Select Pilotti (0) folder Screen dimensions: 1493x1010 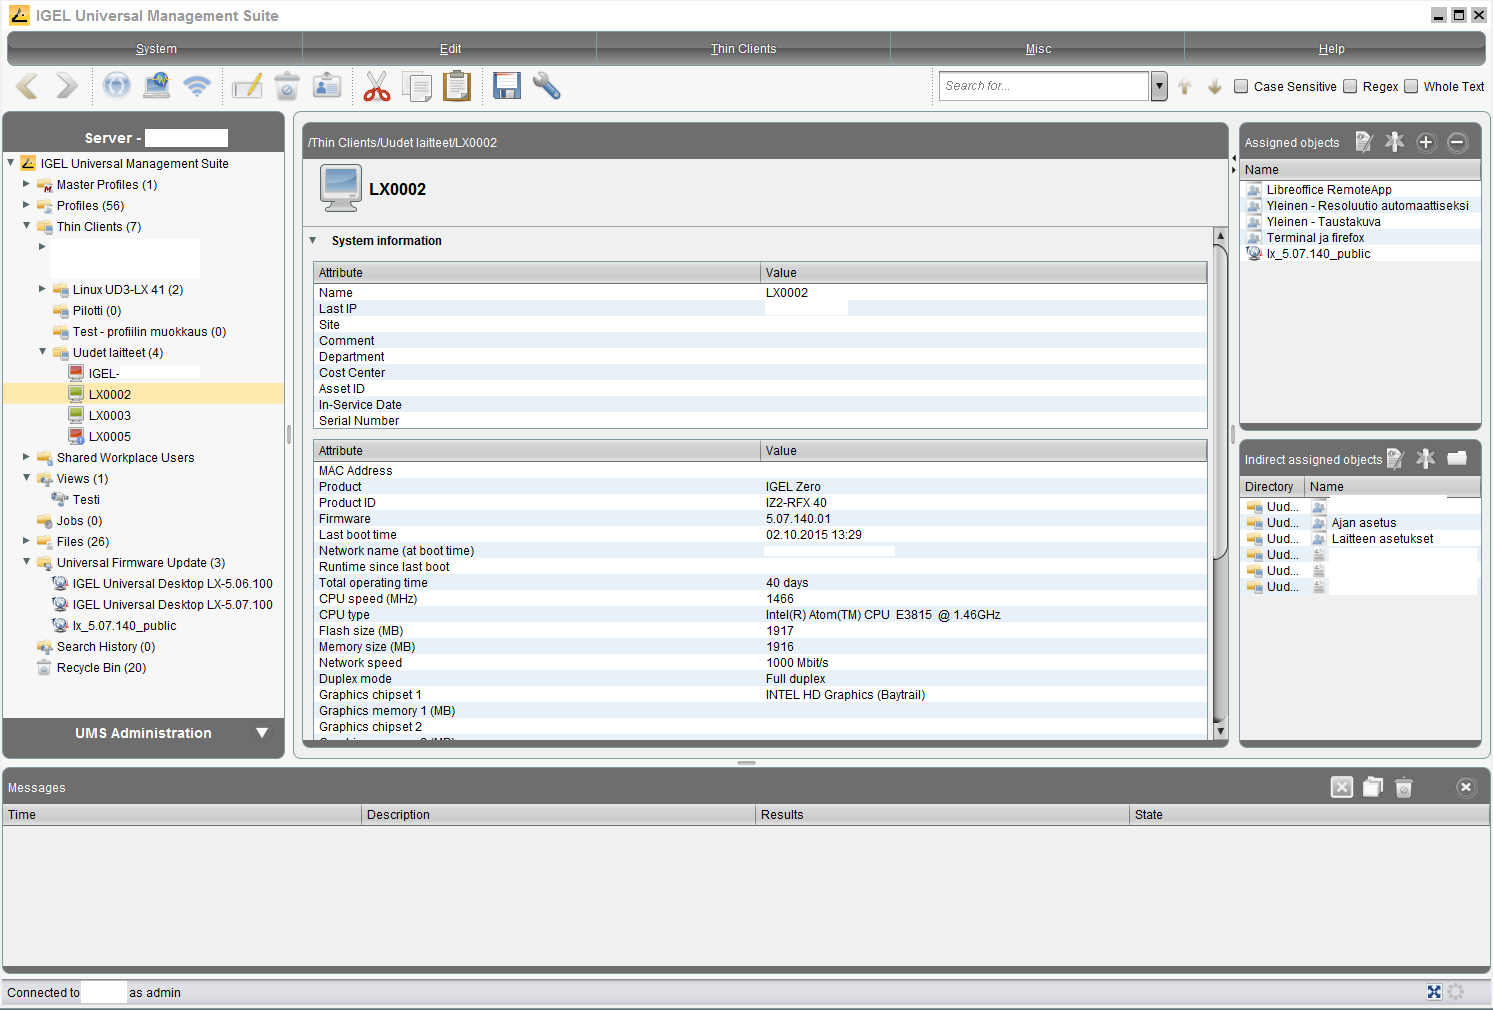click(x=97, y=310)
